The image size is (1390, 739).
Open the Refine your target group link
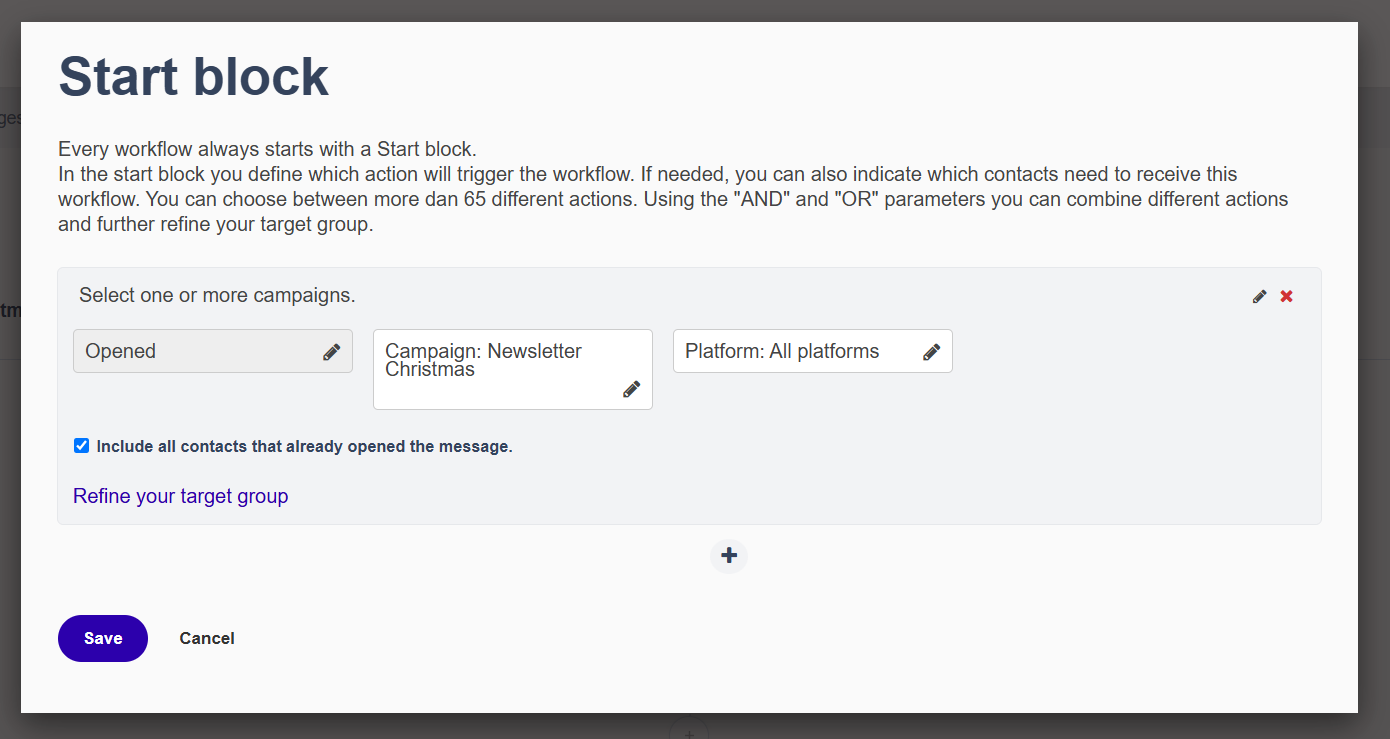(x=181, y=496)
